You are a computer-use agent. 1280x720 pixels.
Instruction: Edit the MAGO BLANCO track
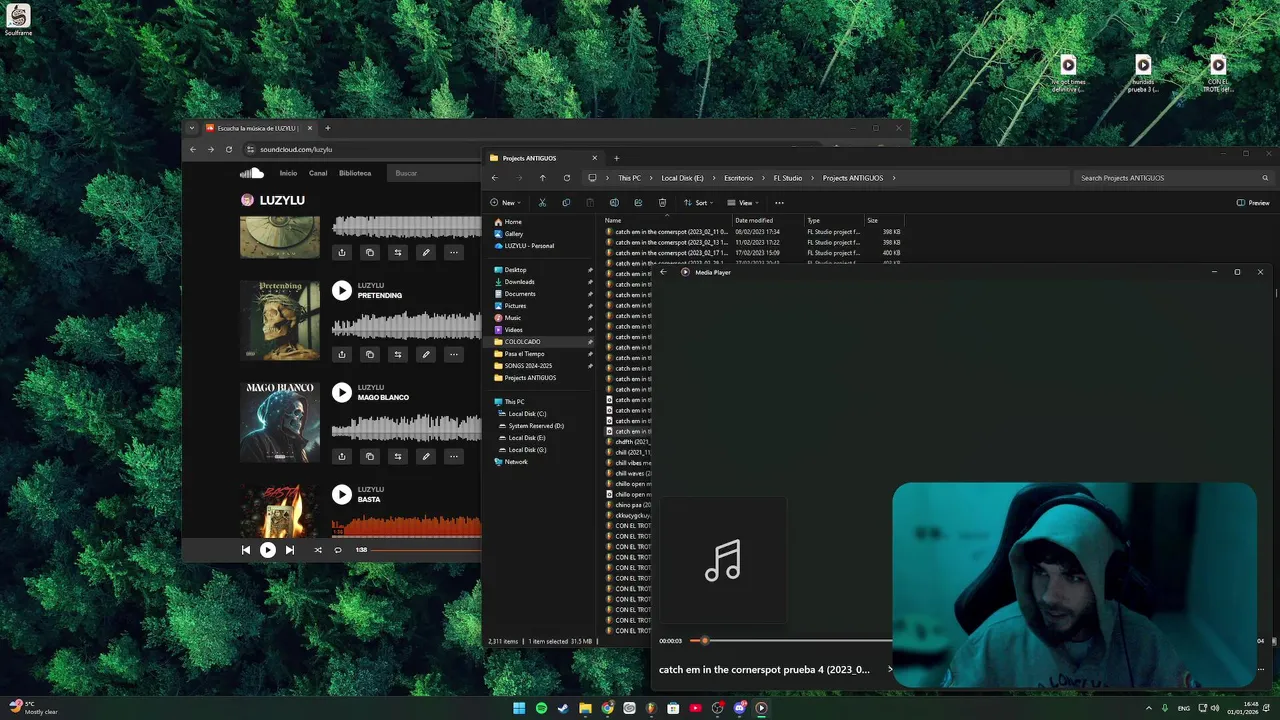coord(426,456)
